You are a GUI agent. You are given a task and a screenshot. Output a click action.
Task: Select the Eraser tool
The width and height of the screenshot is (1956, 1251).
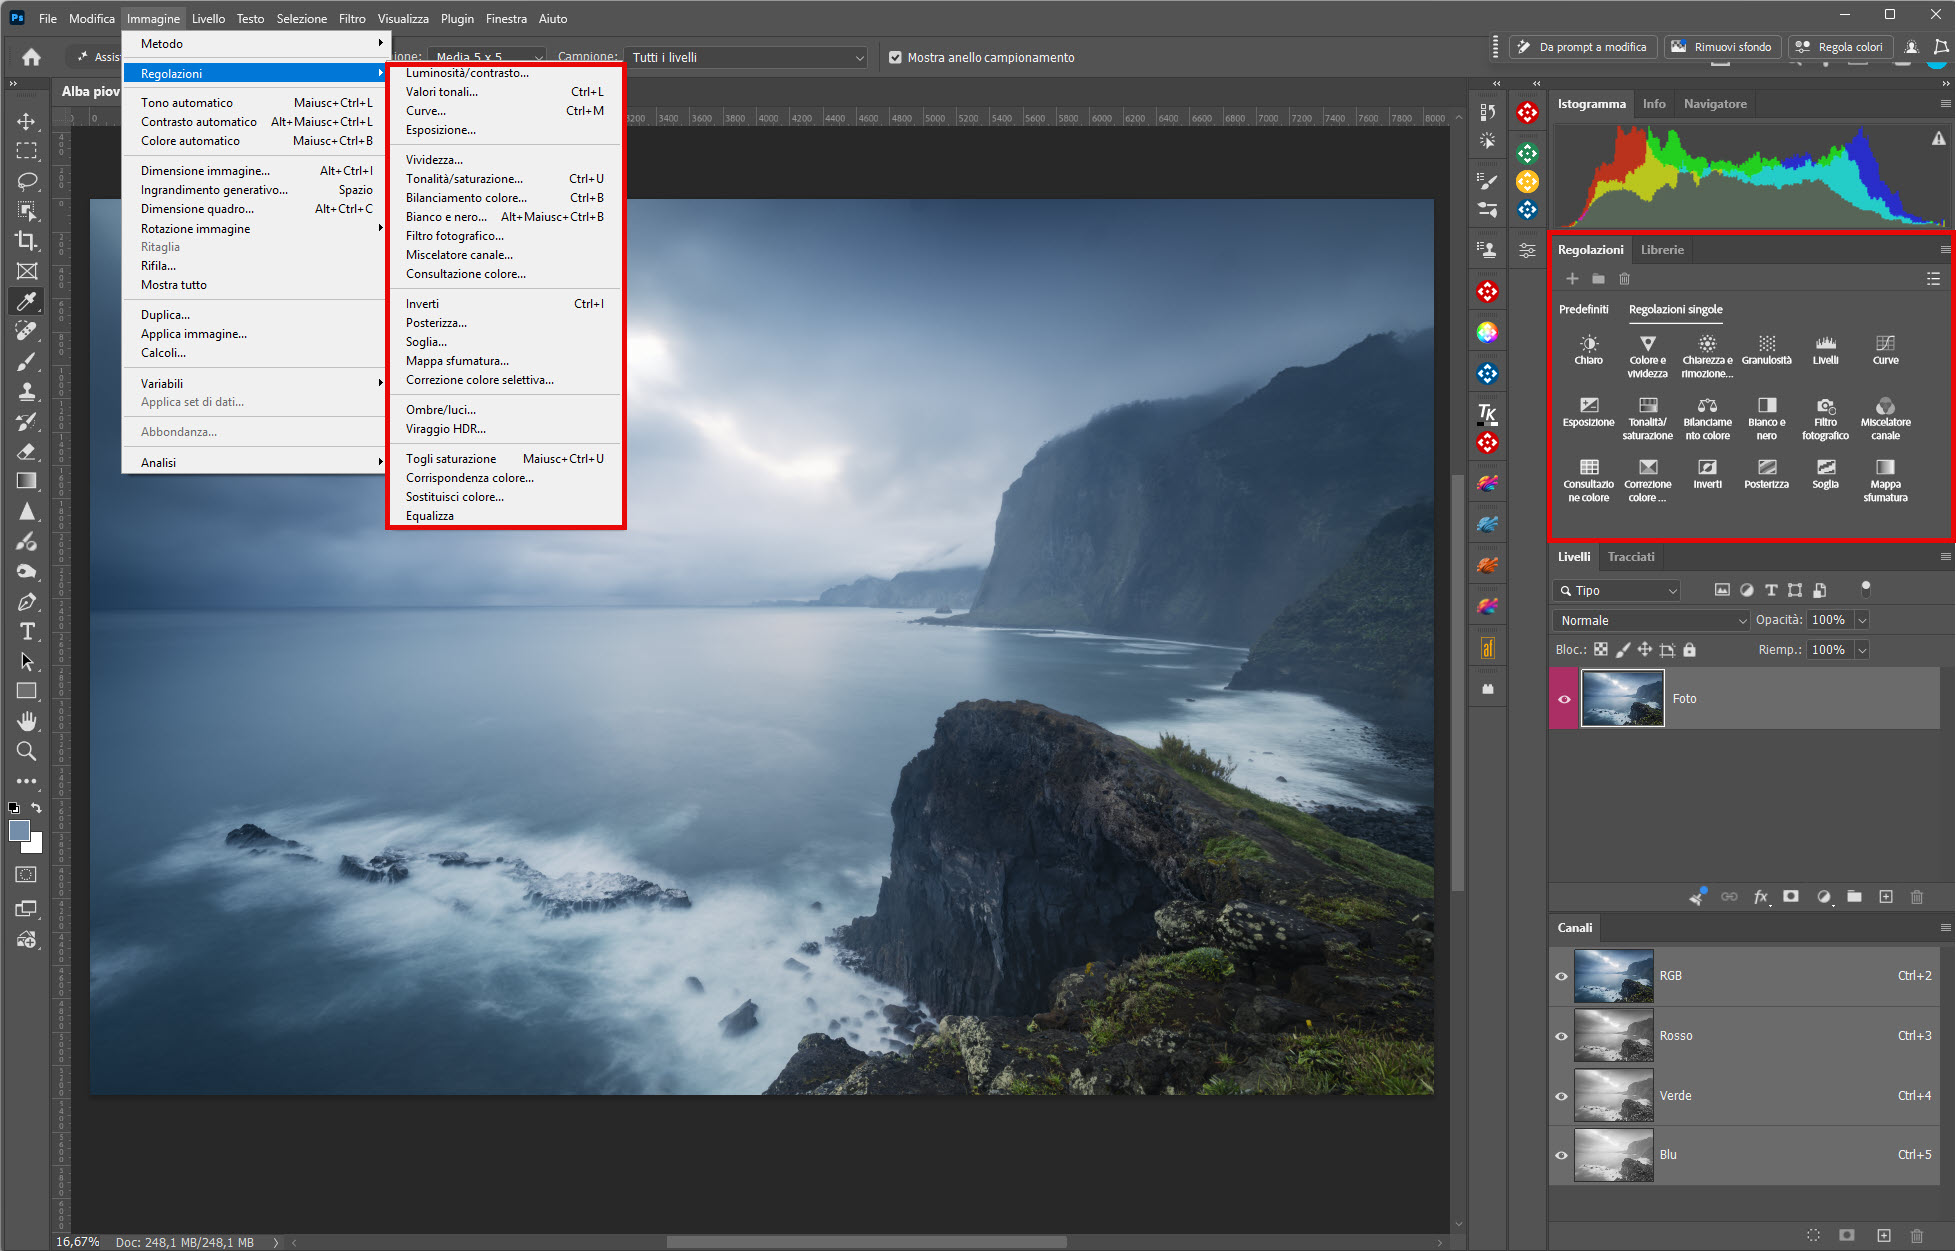(x=27, y=451)
